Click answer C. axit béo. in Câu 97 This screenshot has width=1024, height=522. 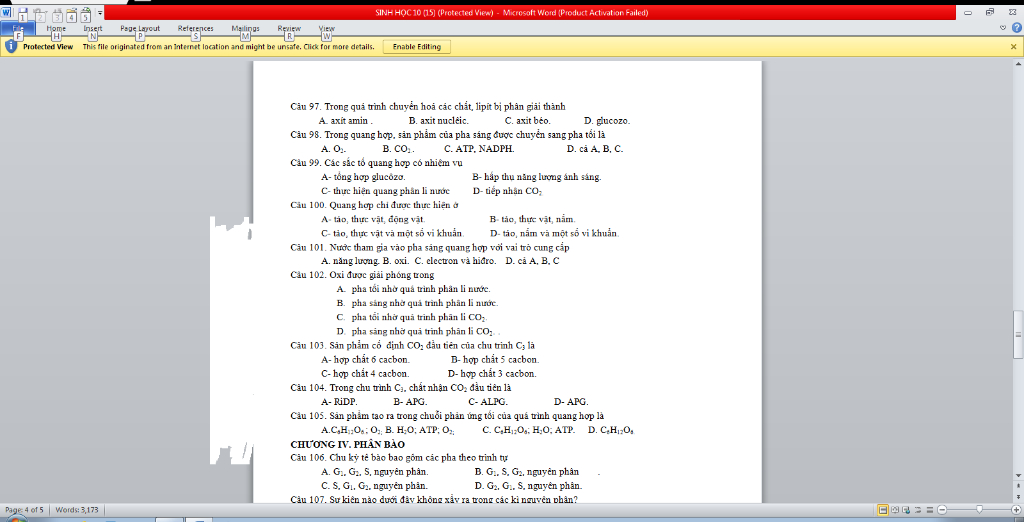coord(528,121)
